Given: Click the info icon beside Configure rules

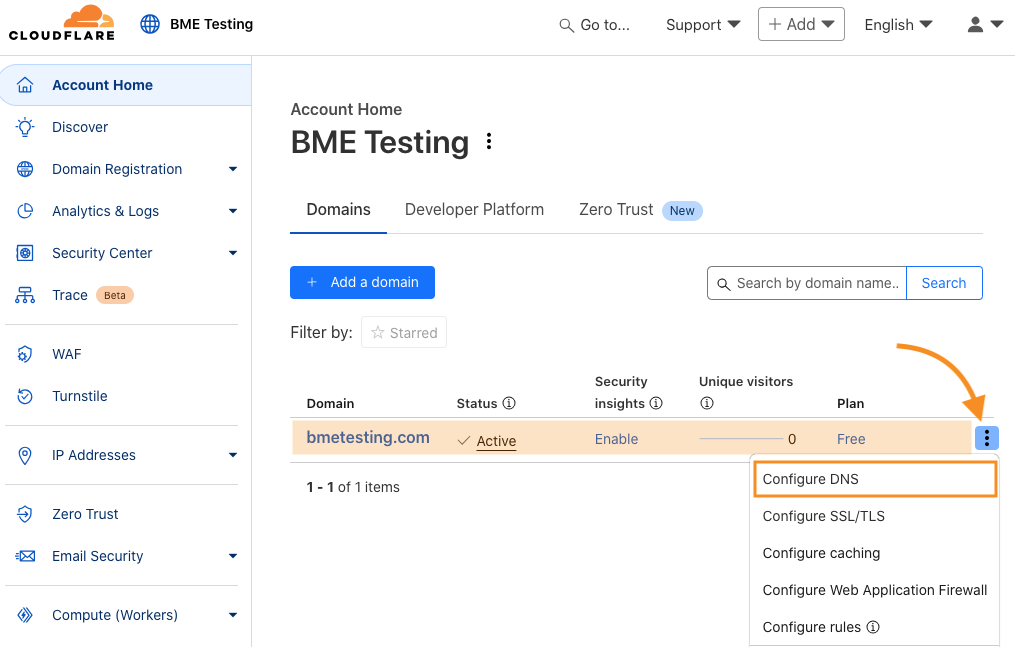Looking at the screenshot, I should 873,627.
